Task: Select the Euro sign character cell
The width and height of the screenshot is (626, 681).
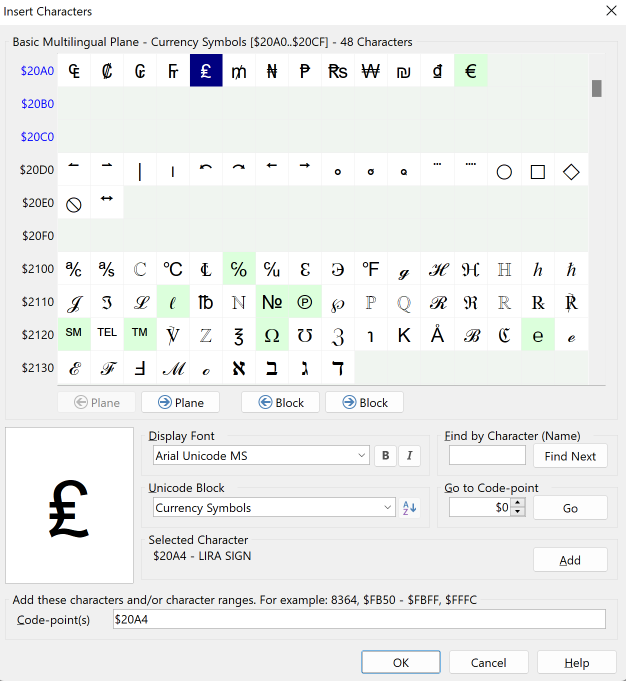Action: [x=471, y=71]
